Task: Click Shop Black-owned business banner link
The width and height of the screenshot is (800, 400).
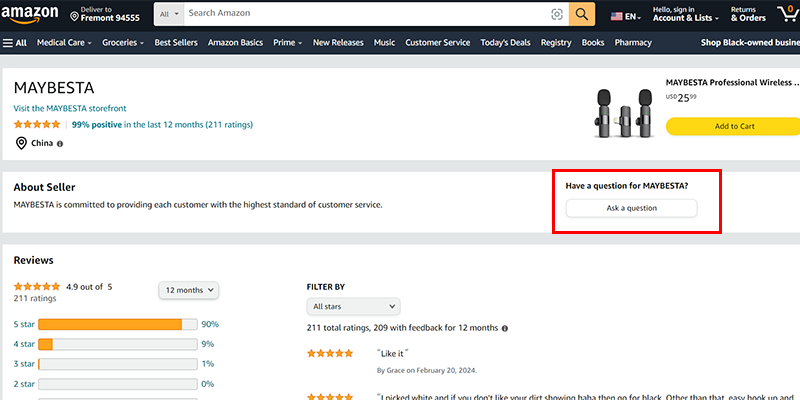Action: 750,43
